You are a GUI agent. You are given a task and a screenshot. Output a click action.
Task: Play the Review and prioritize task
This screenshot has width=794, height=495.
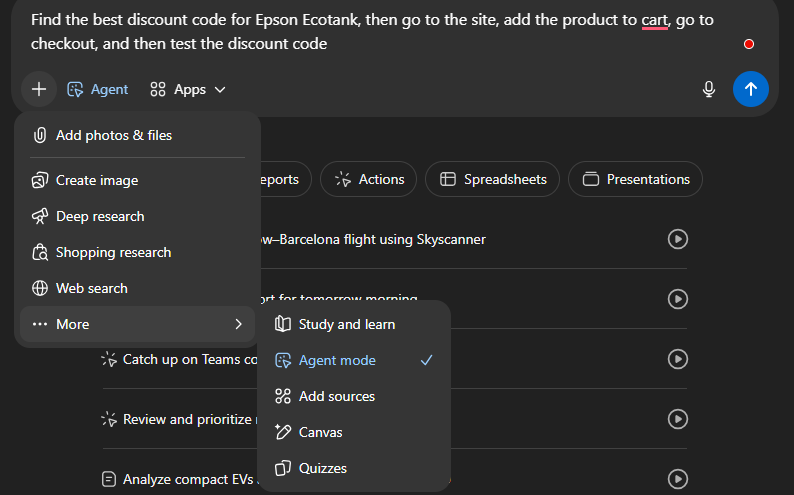tap(678, 419)
